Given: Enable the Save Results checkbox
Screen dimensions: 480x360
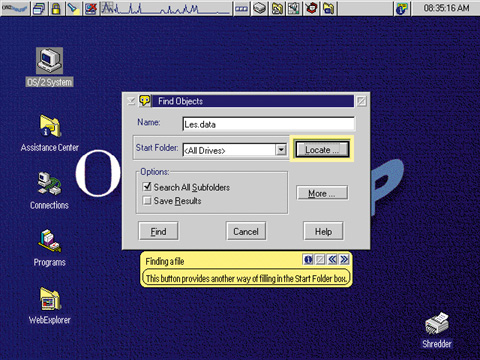Looking at the screenshot, I should pyautogui.click(x=147, y=201).
